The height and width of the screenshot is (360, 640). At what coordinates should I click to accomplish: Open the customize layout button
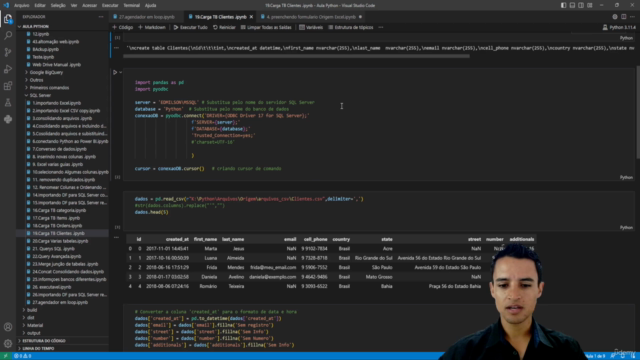point(590,5)
